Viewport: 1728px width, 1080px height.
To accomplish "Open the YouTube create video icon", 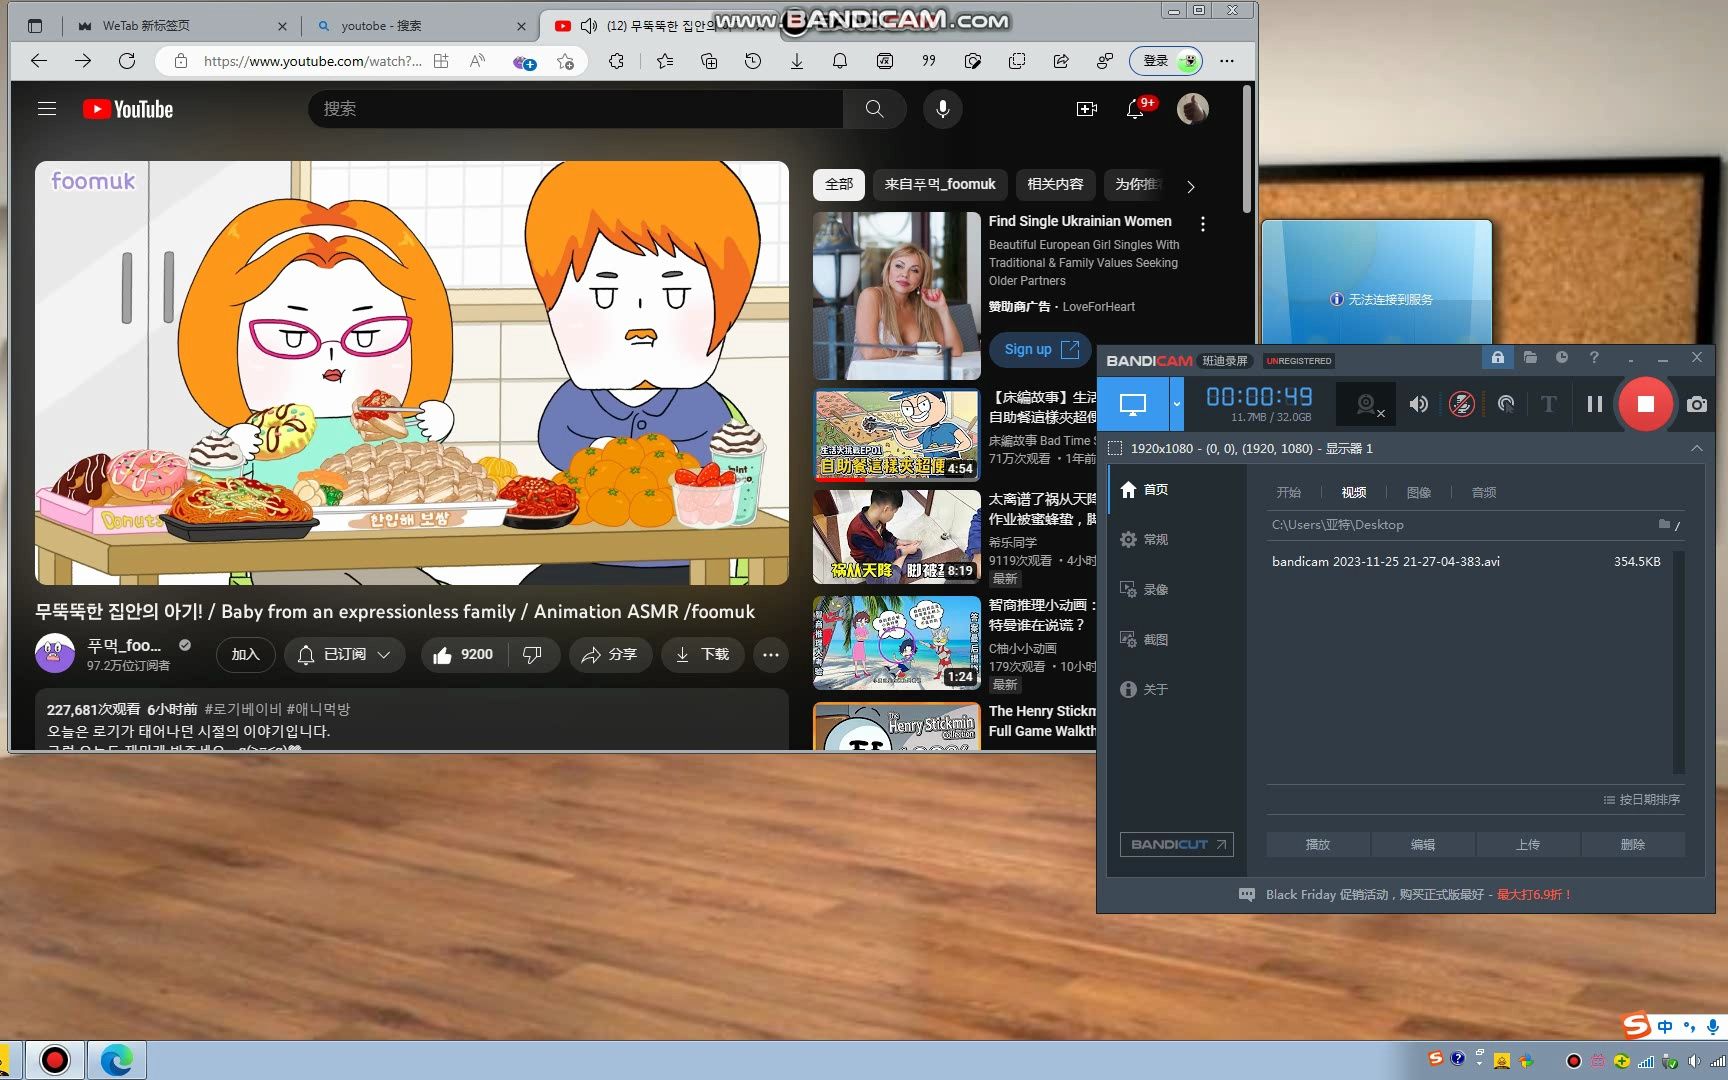I will pyautogui.click(x=1086, y=109).
